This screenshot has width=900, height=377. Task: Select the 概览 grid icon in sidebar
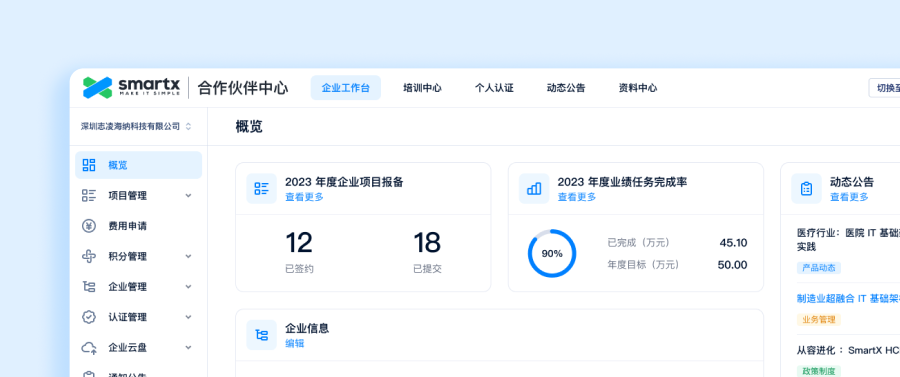(89, 165)
